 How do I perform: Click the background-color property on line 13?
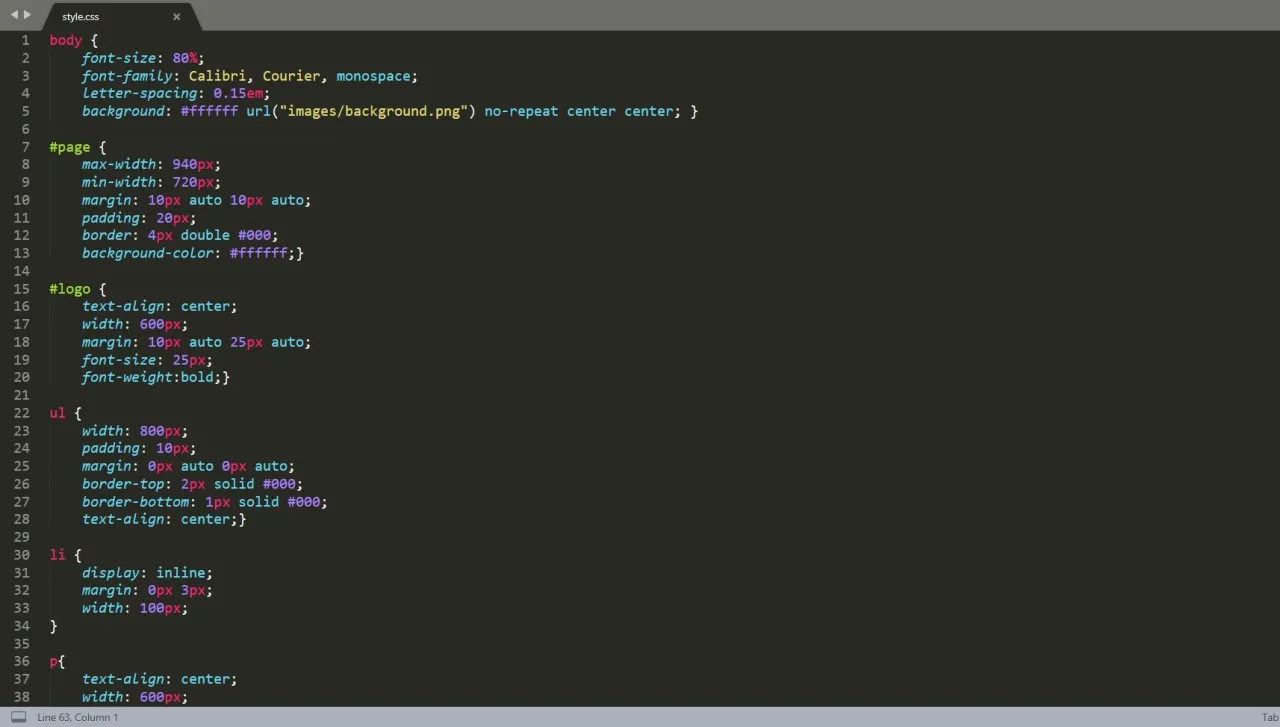click(x=148, y=253)
